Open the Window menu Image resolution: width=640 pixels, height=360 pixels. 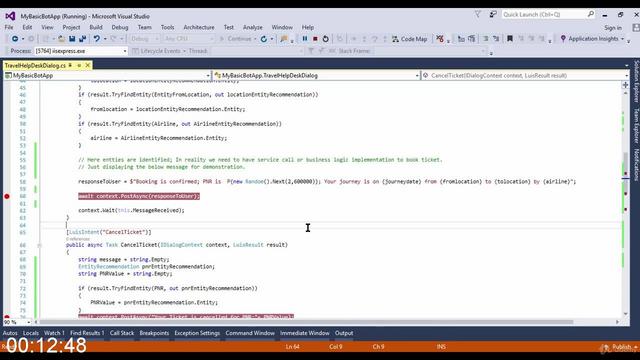(282, 27)
